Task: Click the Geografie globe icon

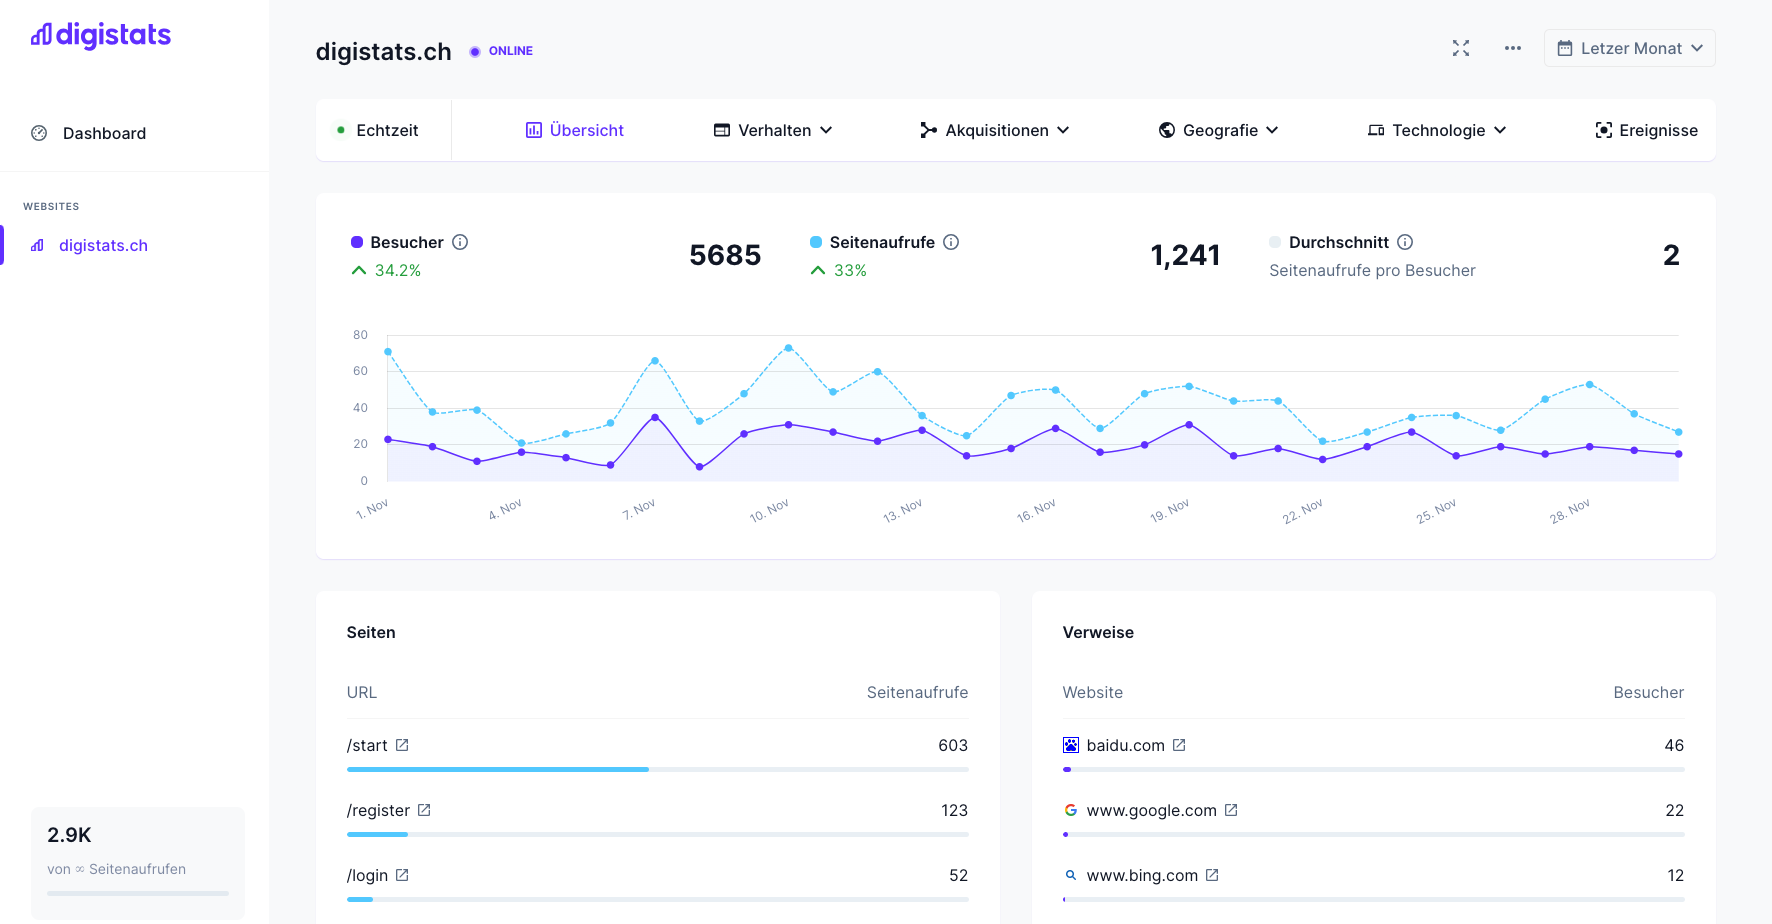Action: coord(1167,130)
